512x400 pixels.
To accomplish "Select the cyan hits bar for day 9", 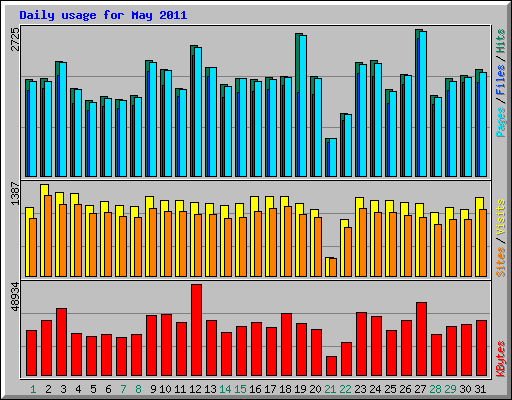I will point(153,119).
